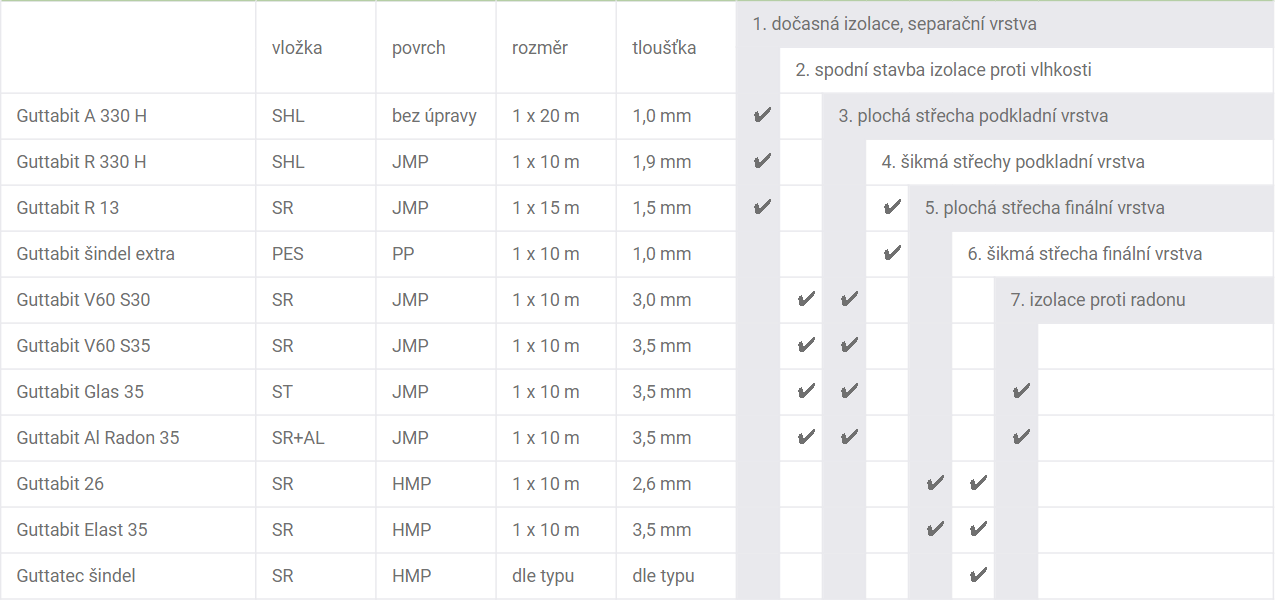The width and height of the screenshot is (1275, 604).
Task: Click the rightmost checkmark in the Guttabit 26 row
Action: (978, 484)
